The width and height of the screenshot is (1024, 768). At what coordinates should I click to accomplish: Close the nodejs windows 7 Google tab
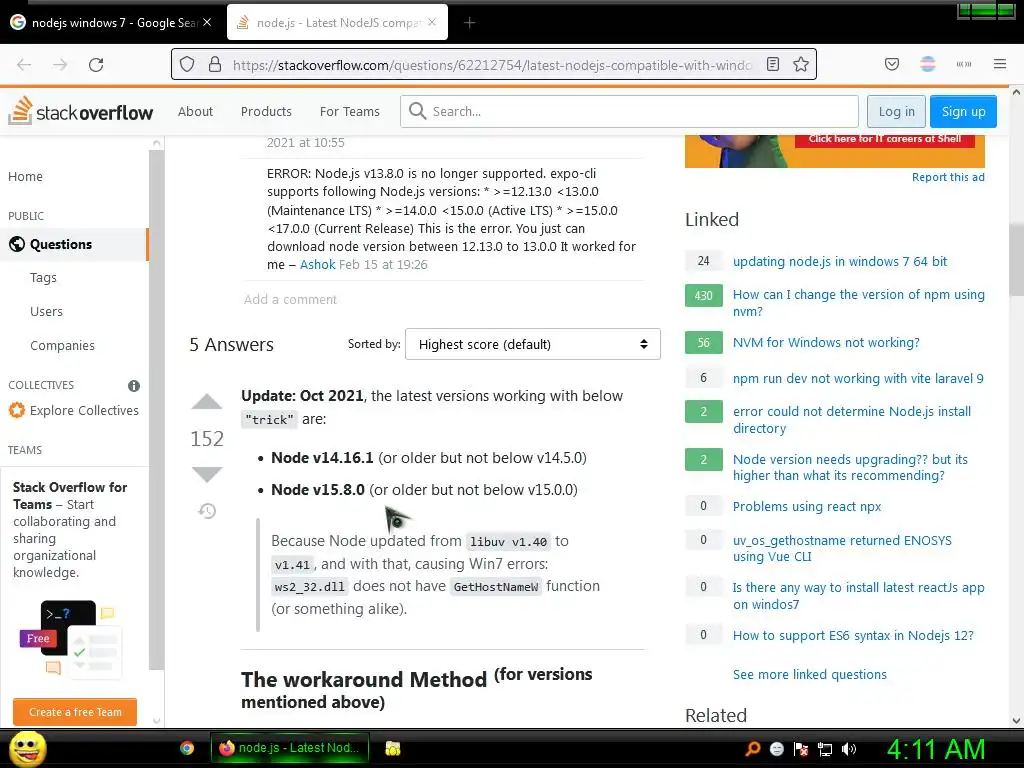(x=207, y=22)
